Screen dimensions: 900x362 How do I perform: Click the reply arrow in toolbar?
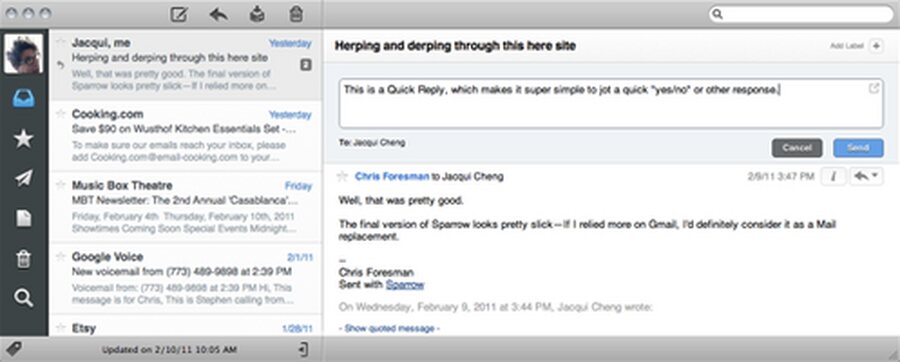coord(219,14)
